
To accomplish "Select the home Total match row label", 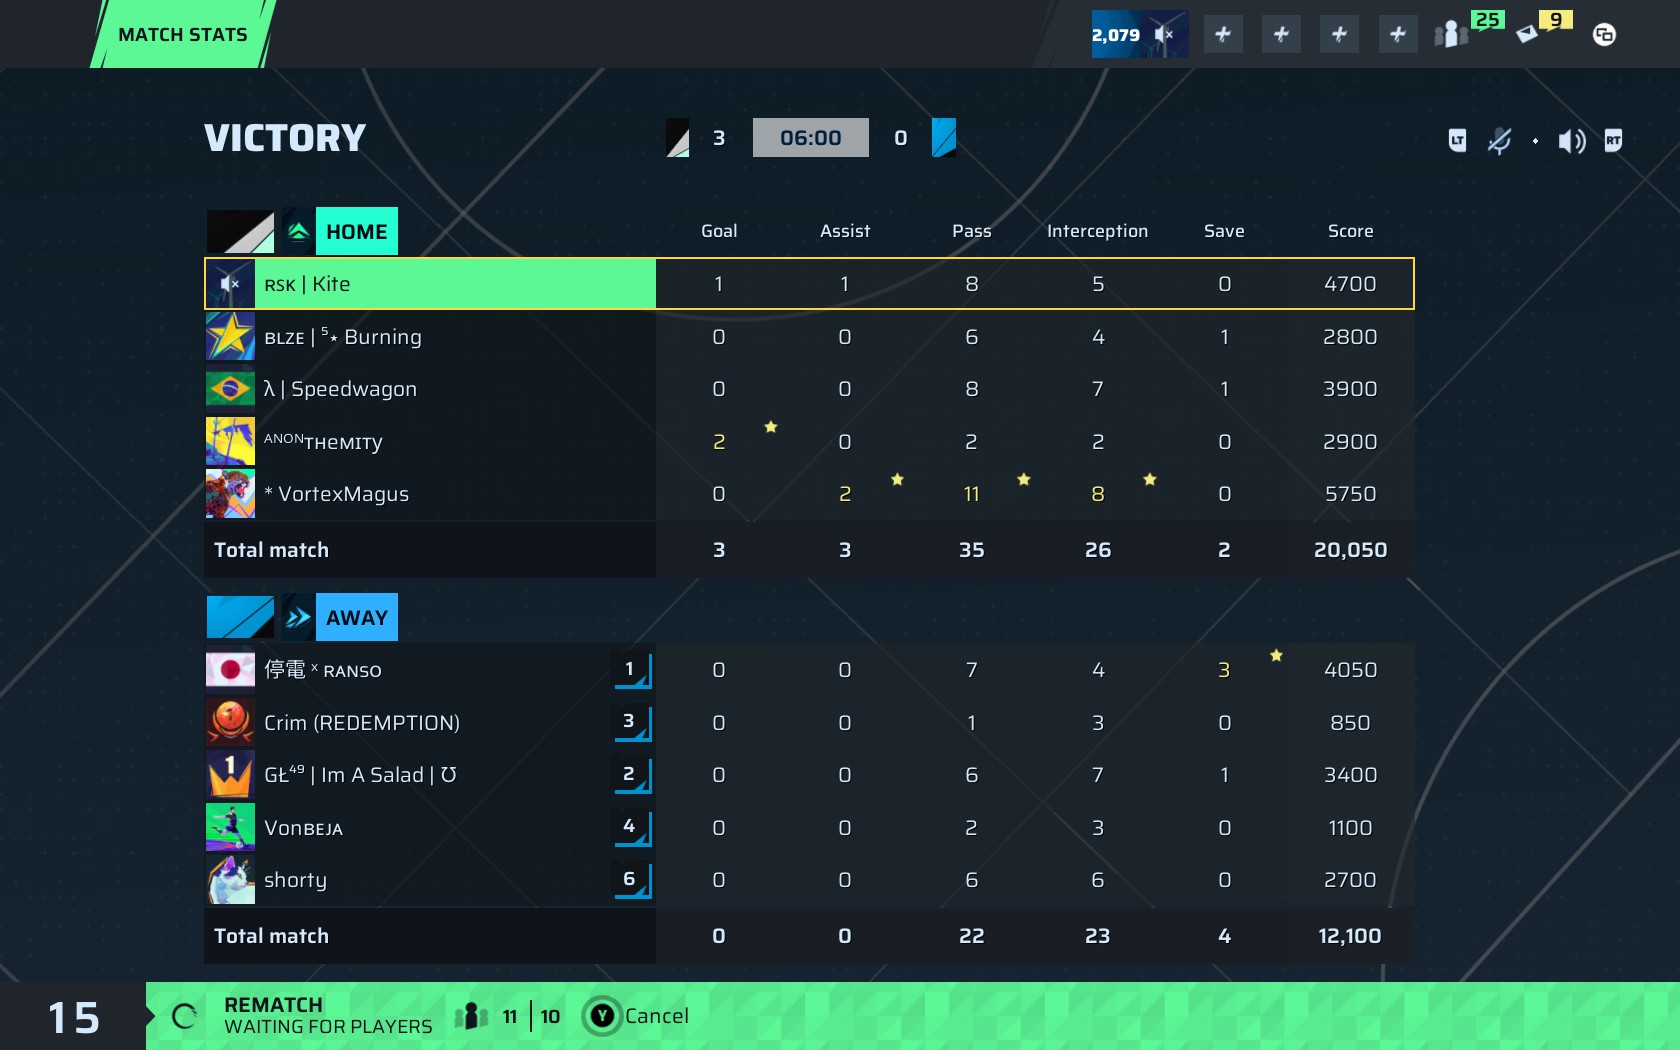I will (x=271, y=550).
